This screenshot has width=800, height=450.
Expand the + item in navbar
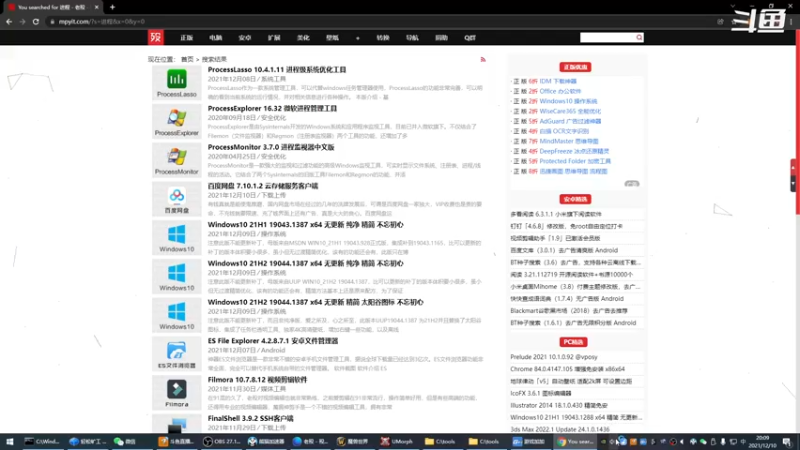coord(358,38)
